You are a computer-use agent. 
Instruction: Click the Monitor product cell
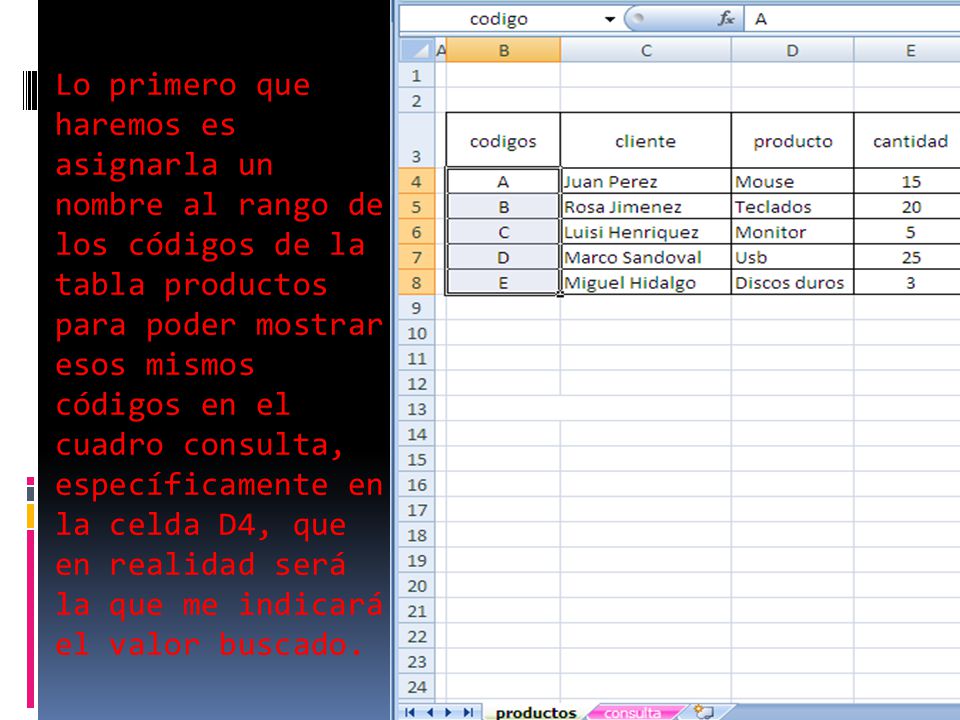tap(792, 232)
